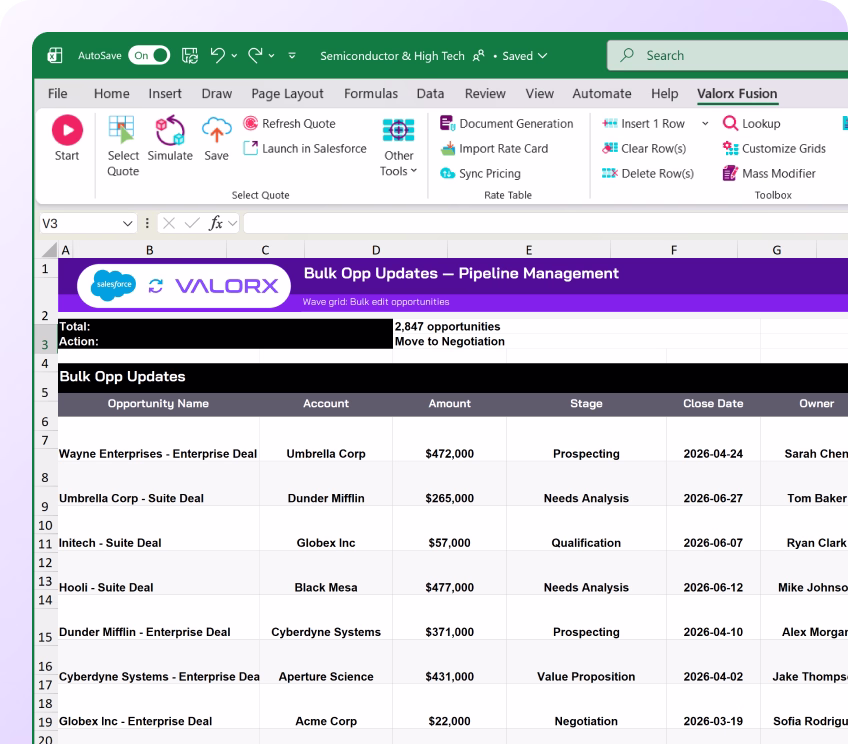The width and height of the screenshot is (848, 744).
Task: Open Customize Quick Access Toolbar menu
Action: pyautogui.click(x=292, y=56)
